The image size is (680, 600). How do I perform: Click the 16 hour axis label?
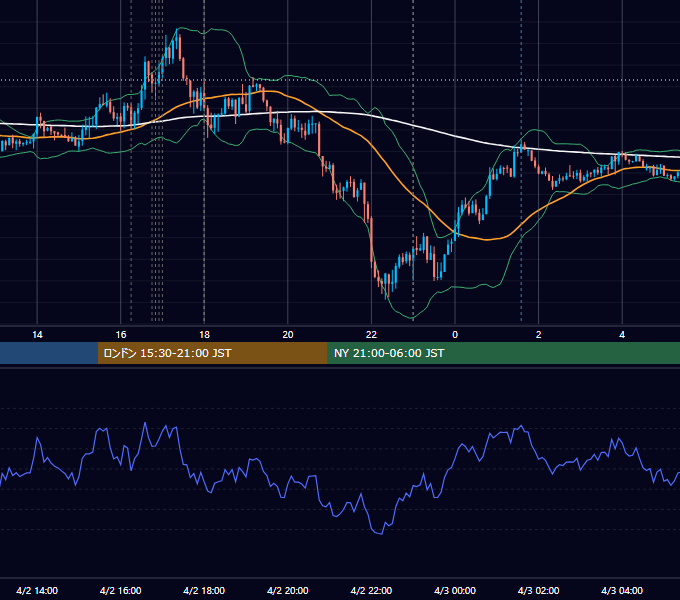pos(121,335)
